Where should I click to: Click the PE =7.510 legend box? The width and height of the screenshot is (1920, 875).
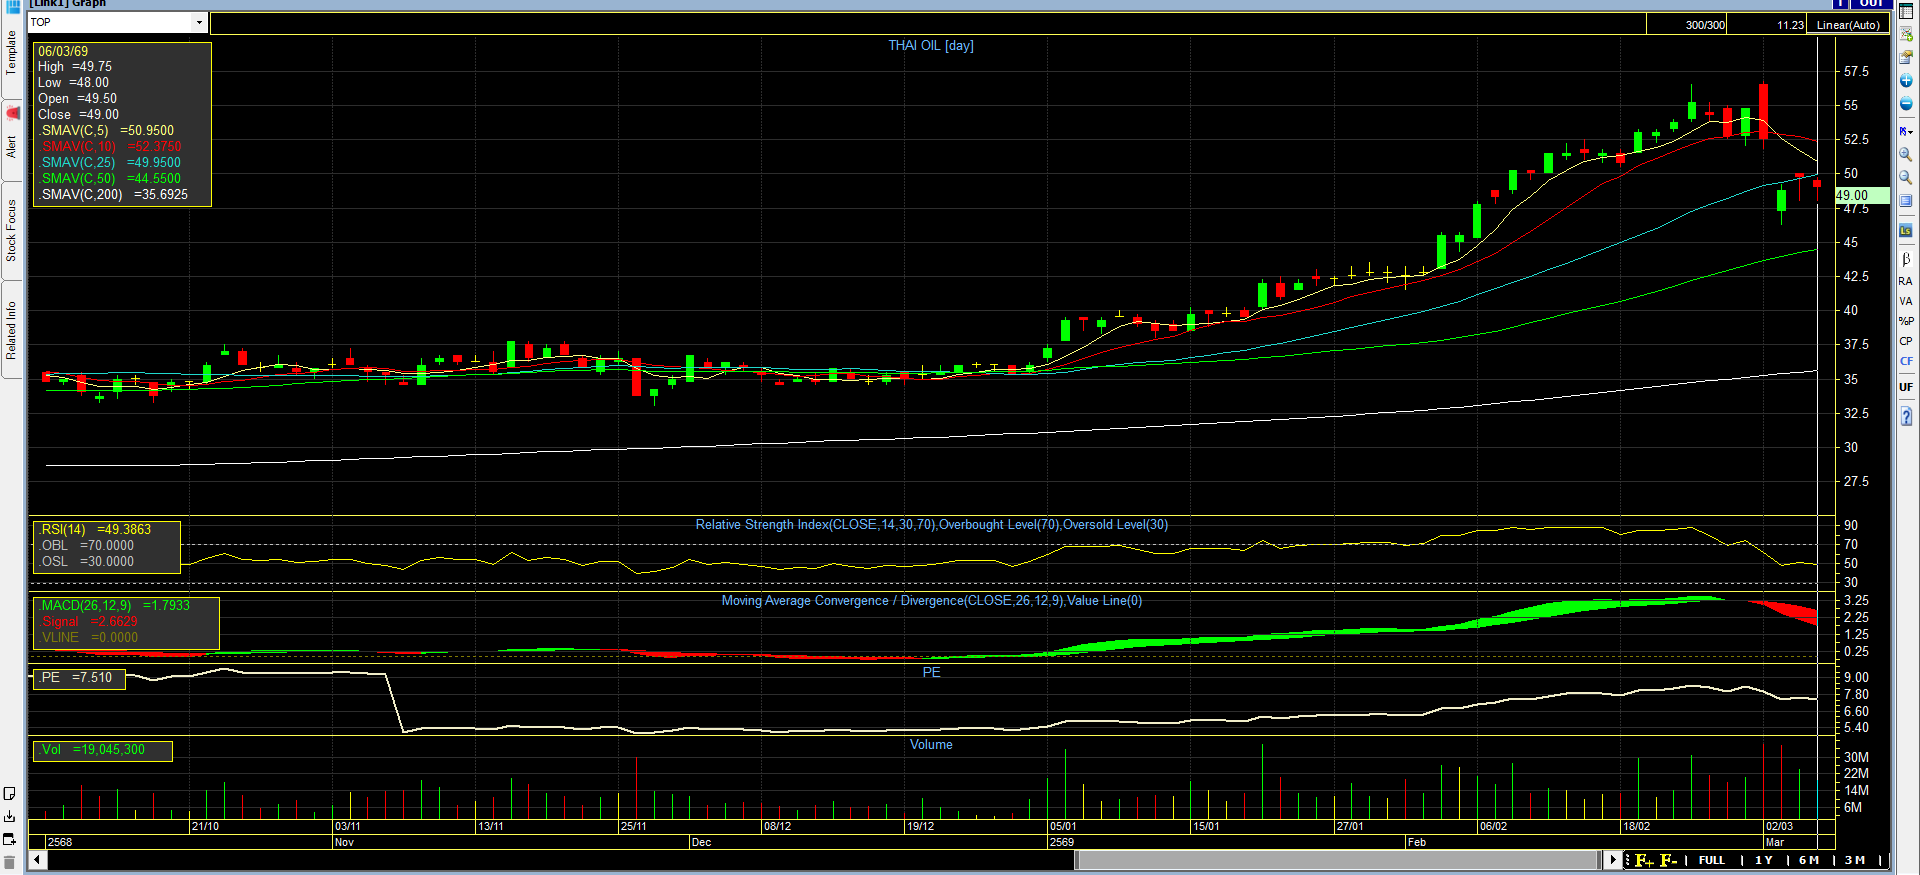tap(79, 678)
